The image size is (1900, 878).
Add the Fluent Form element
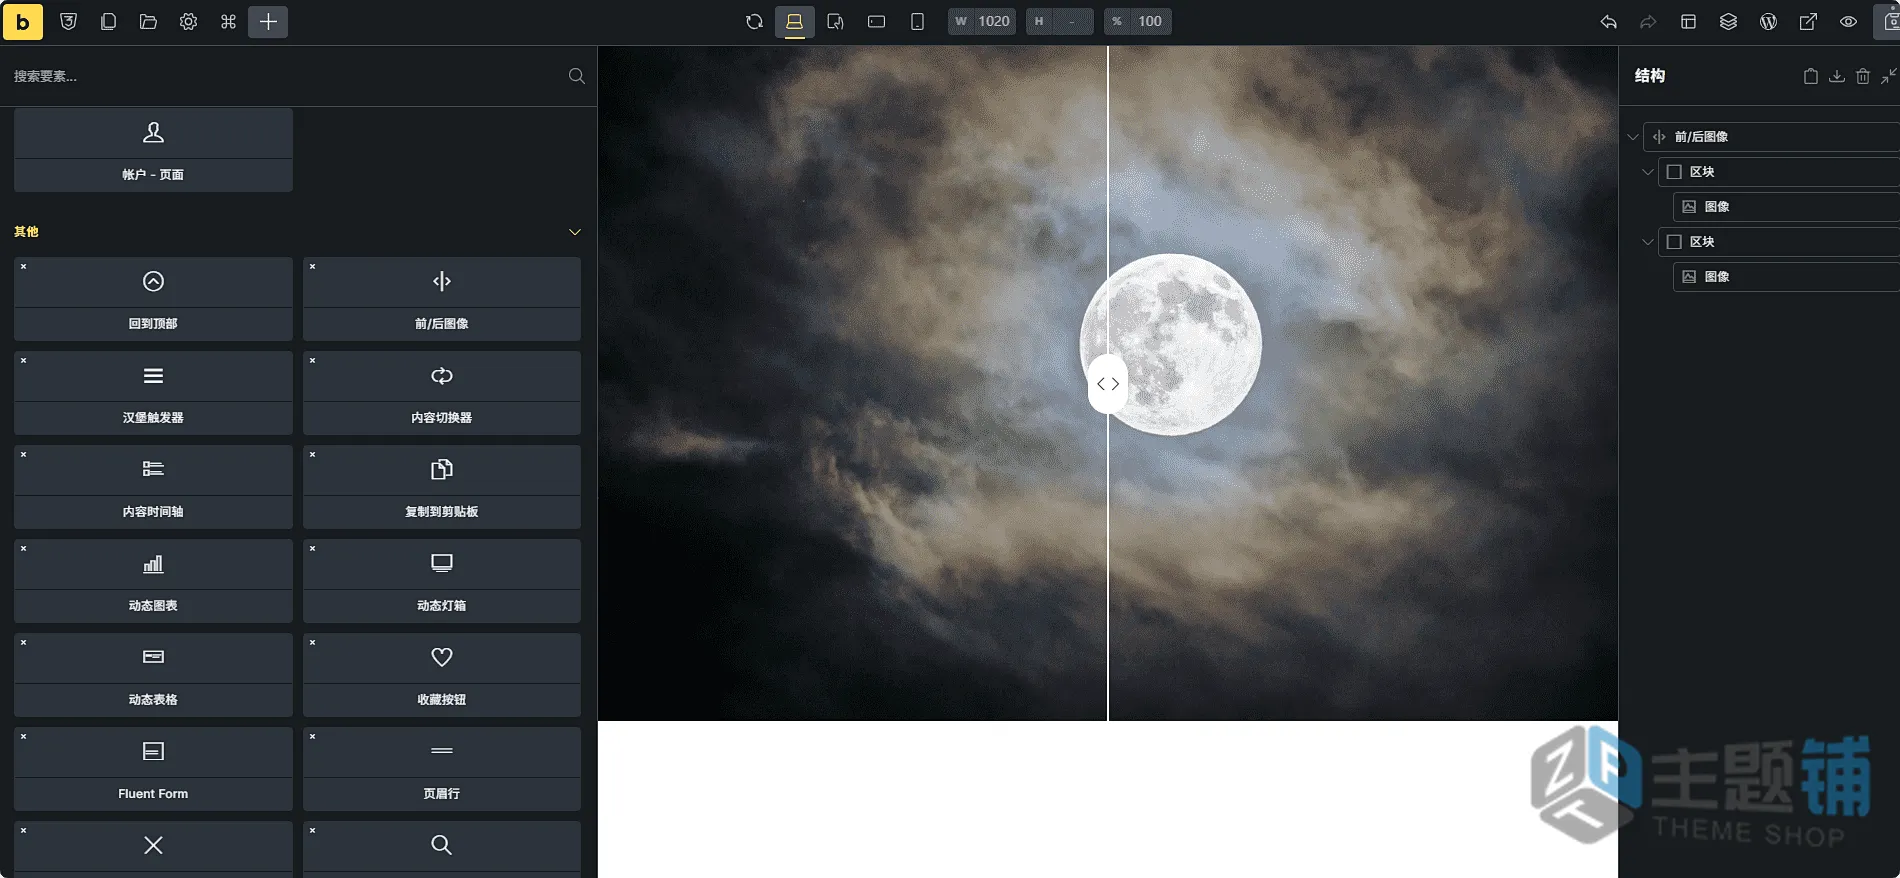click(153, 769)
